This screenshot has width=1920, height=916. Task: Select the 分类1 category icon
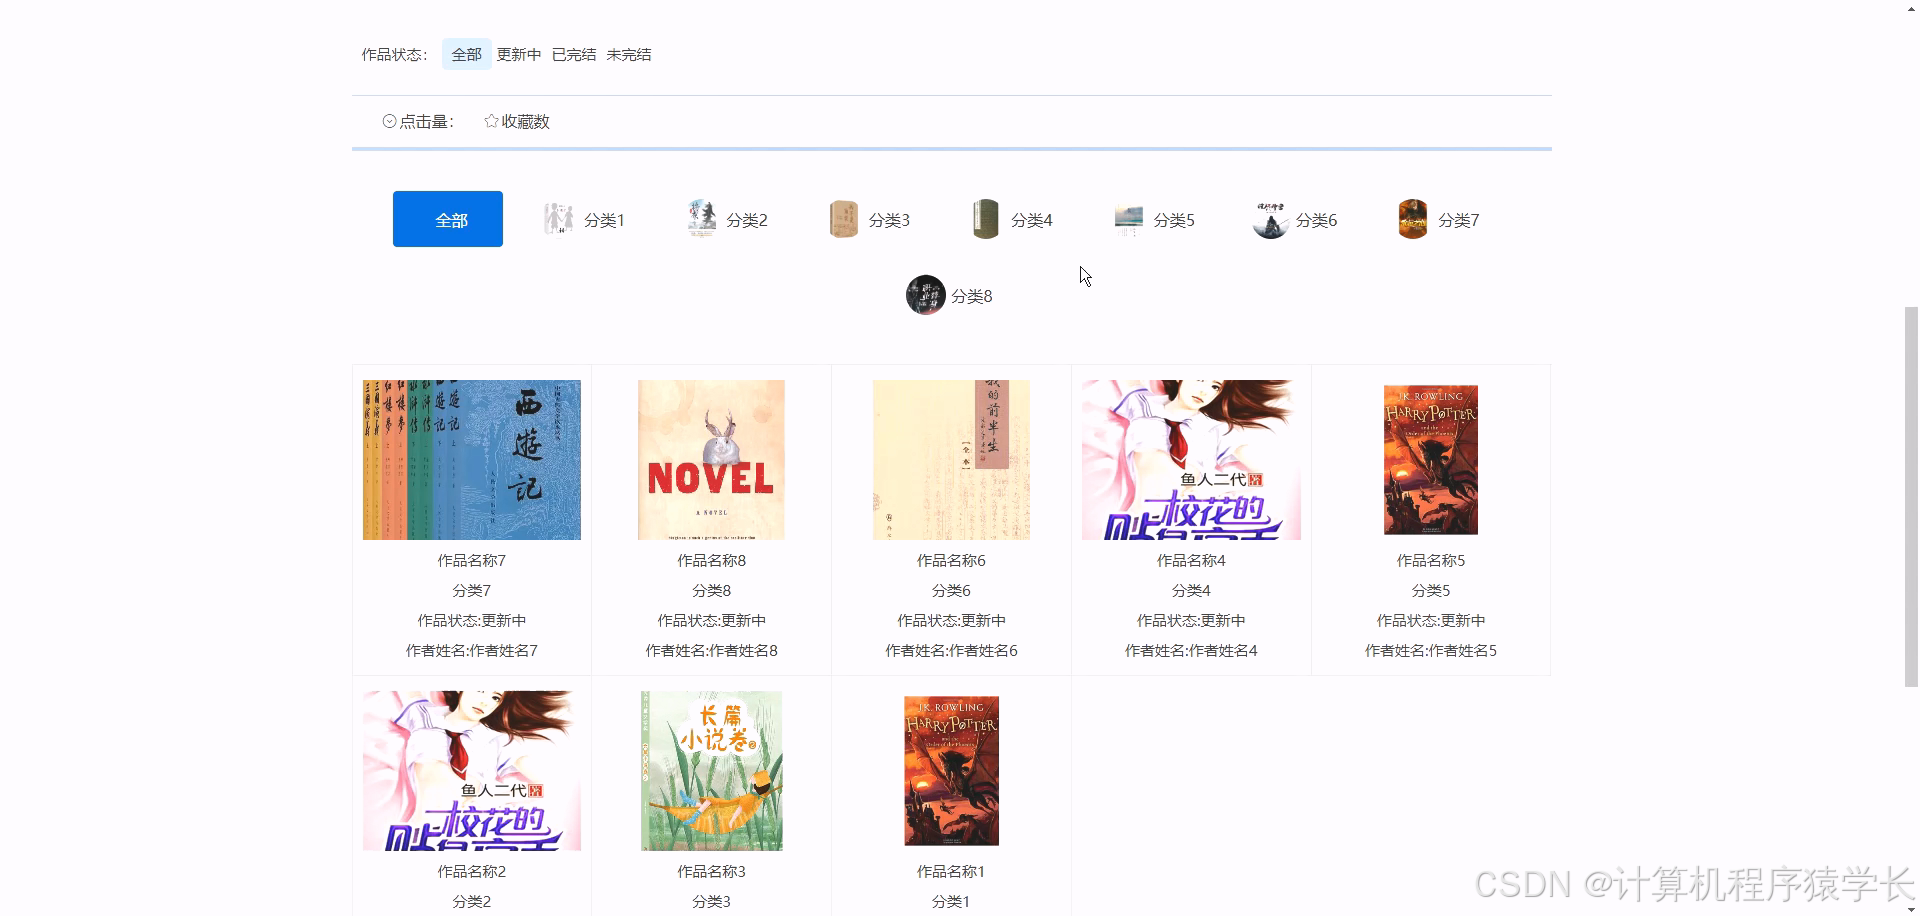pos(559,218)
